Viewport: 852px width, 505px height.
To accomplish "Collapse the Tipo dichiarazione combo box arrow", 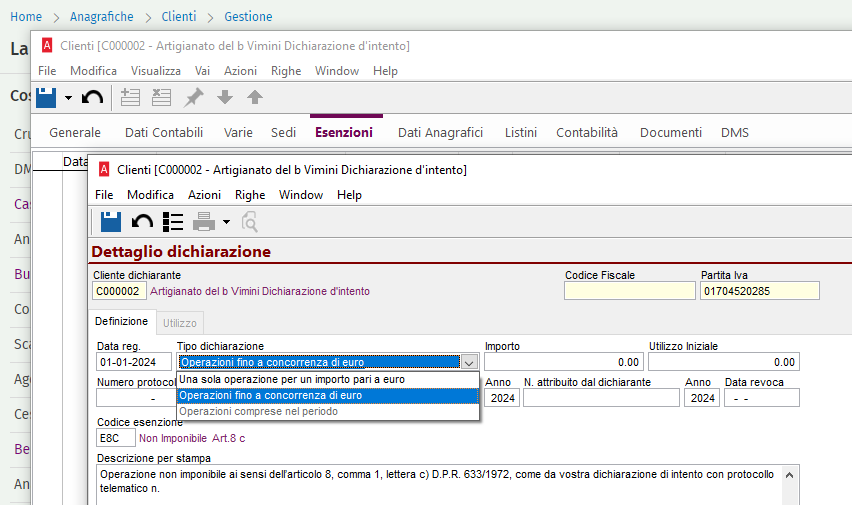I will click(469, 362).
